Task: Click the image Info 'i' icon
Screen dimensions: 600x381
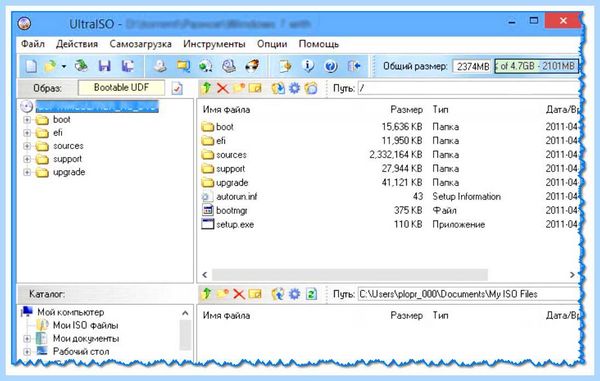Action: [x=308, y=66]
